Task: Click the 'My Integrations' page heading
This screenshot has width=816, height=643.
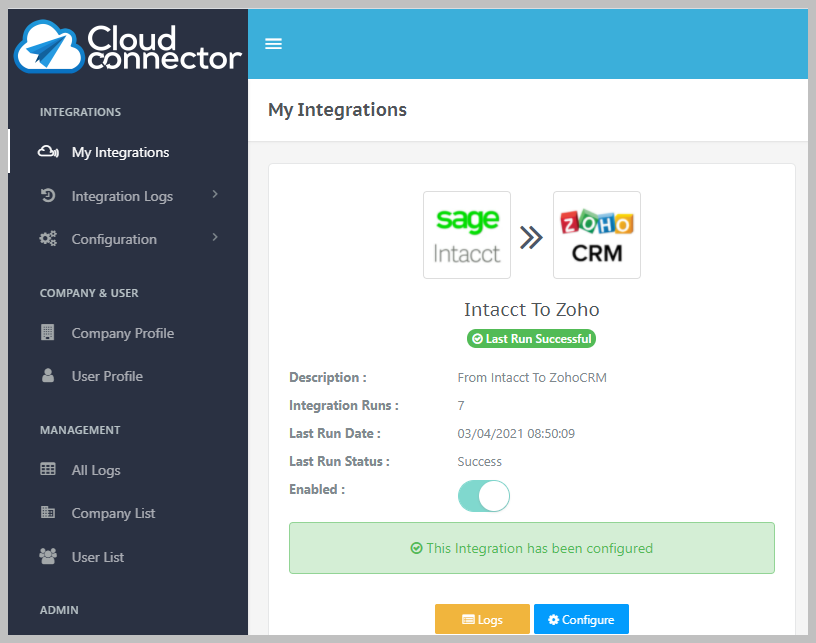Action: click(x=337, y=110)
